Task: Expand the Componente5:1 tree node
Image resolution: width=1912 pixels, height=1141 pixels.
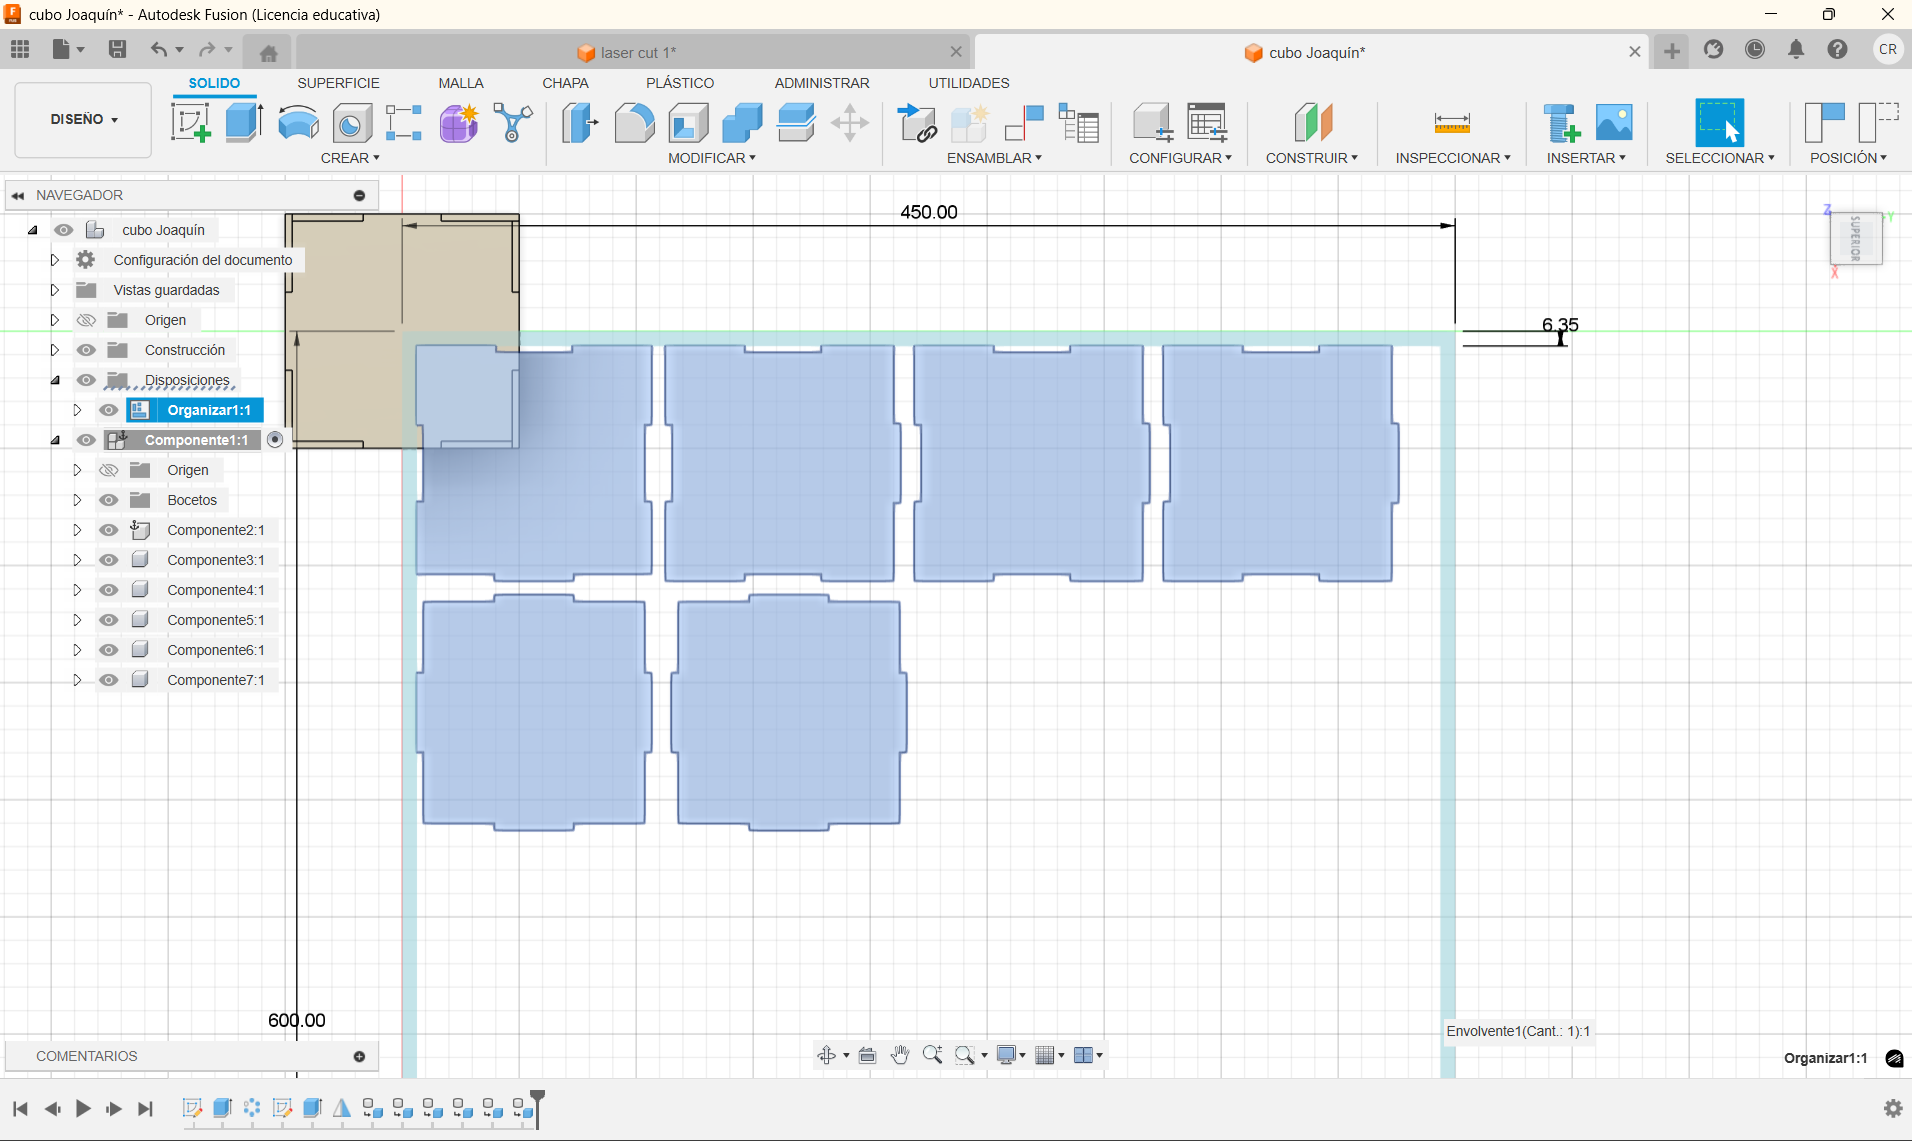Action: (77, 620)
